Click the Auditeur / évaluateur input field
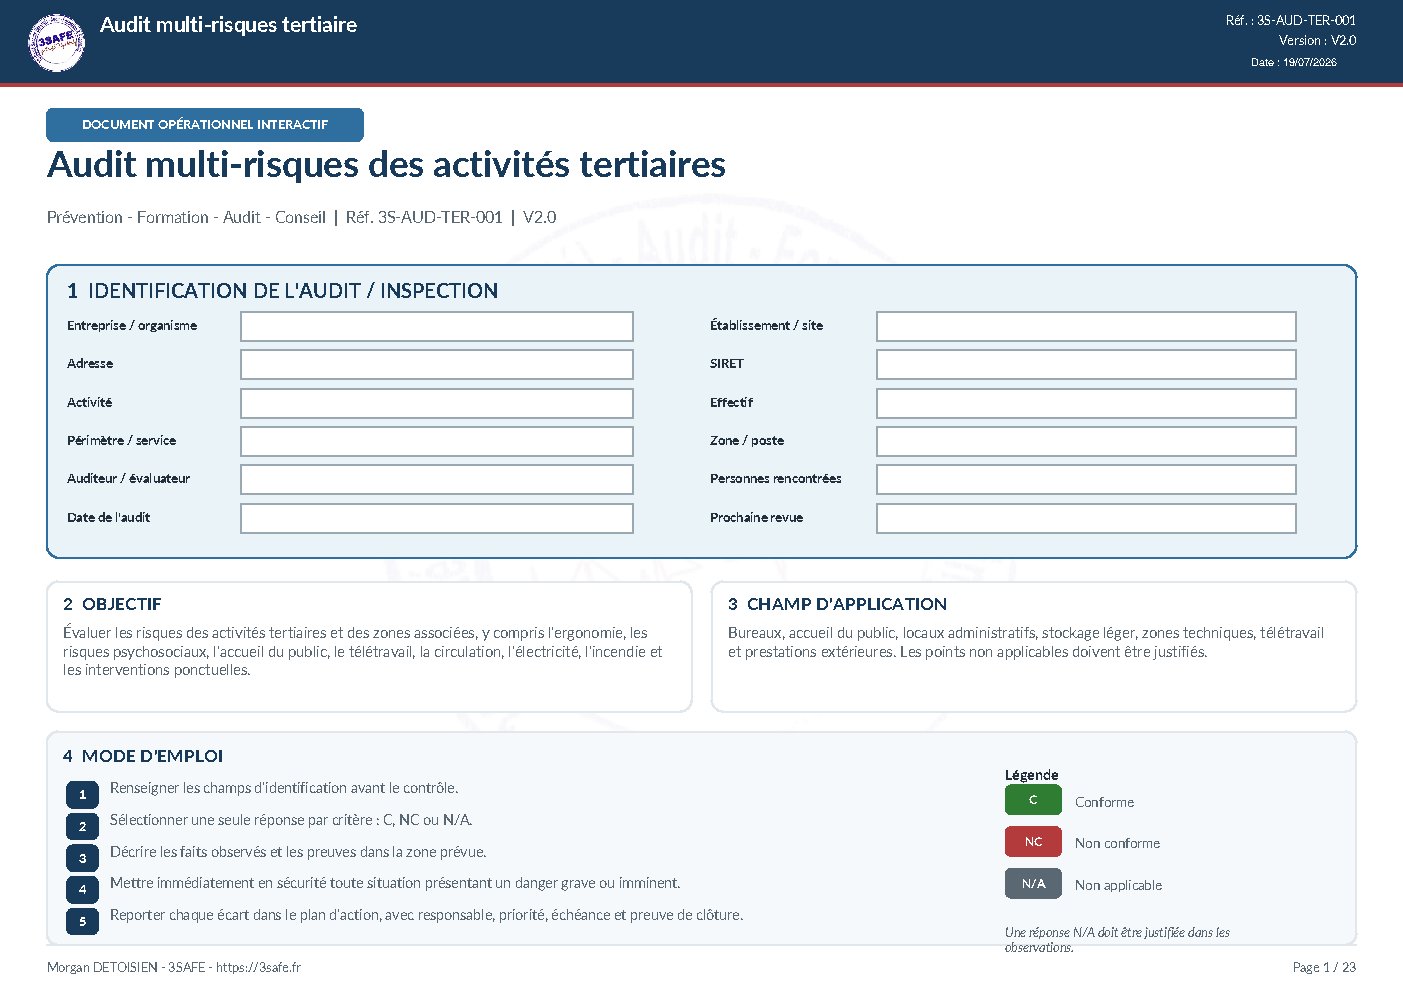 tap(437, 479)
